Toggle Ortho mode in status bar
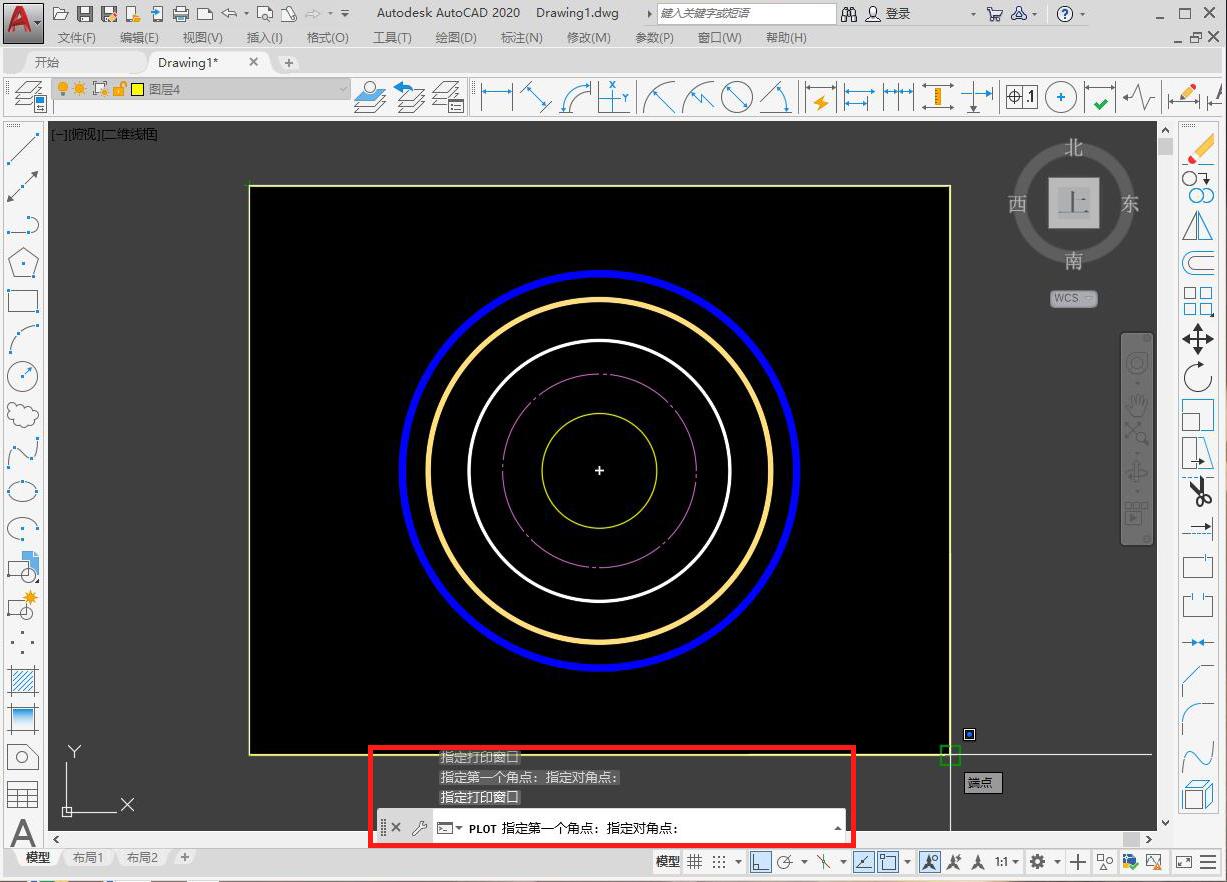 761,862
